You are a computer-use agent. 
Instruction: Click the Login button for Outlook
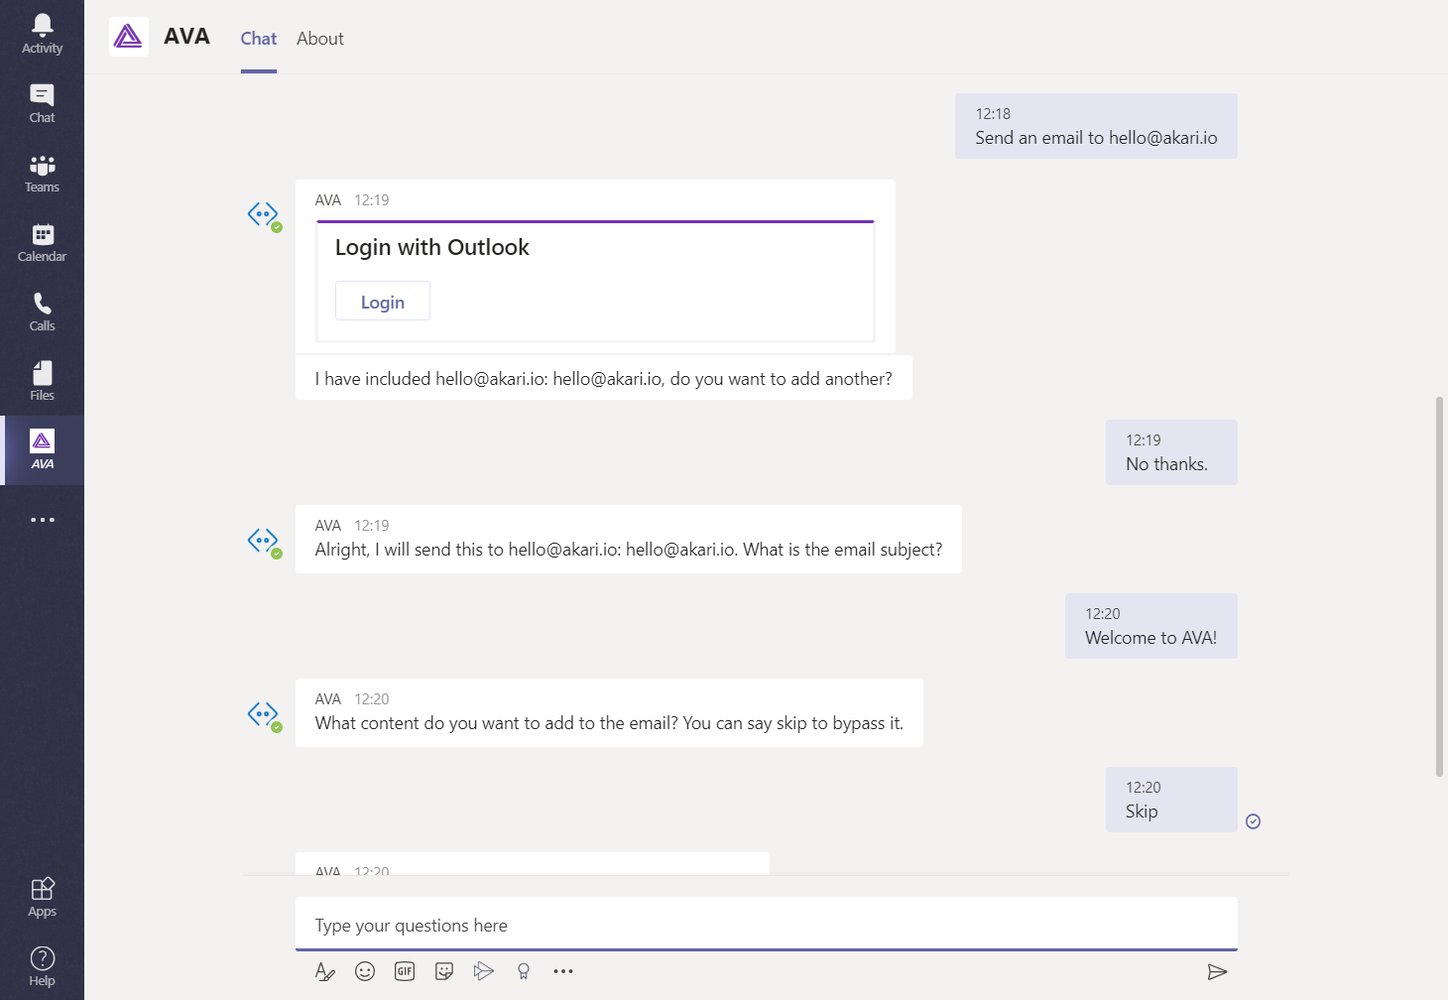(382, 301)
